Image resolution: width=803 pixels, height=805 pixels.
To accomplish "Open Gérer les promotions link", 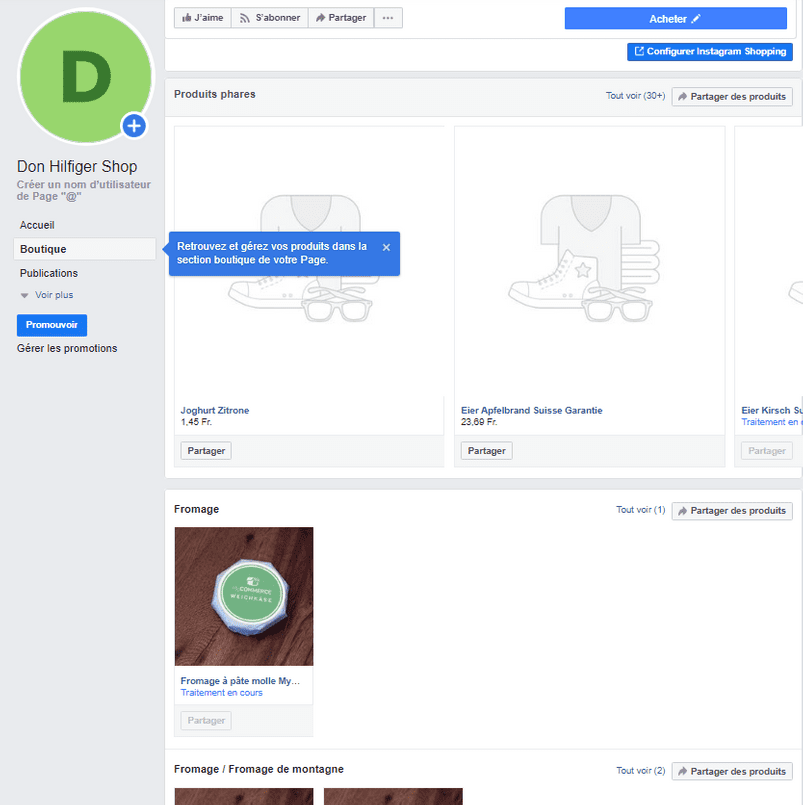I will [x=67, y=348].
